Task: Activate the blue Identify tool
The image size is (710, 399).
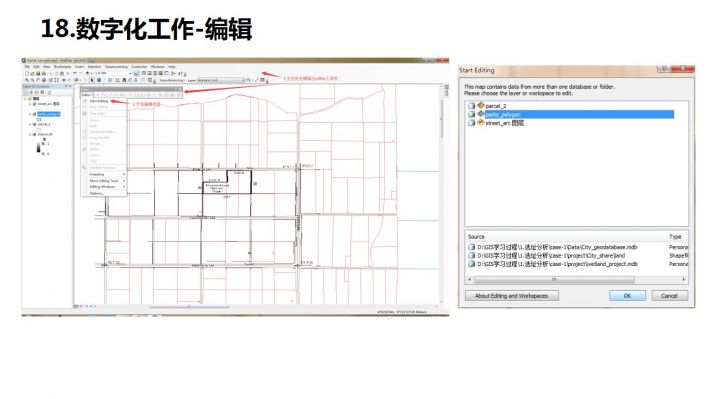Action: (99, 80)
